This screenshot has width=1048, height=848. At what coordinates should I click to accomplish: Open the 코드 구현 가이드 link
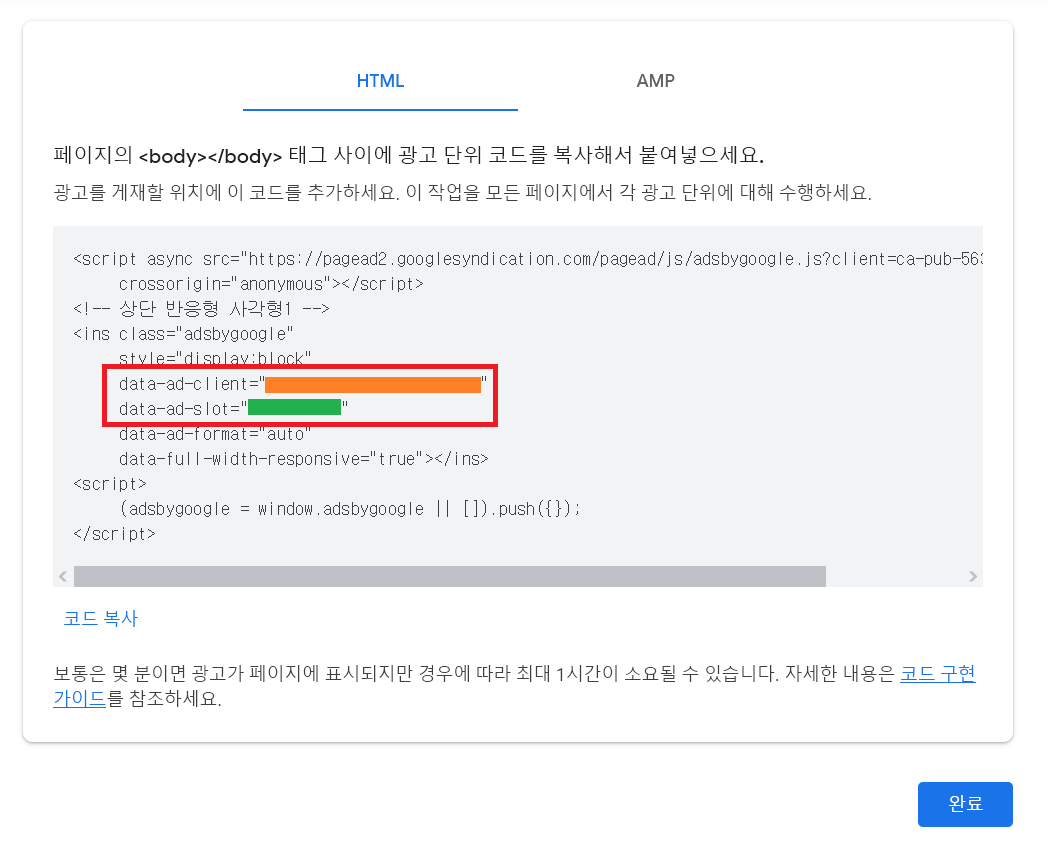[x=937, y=674]
